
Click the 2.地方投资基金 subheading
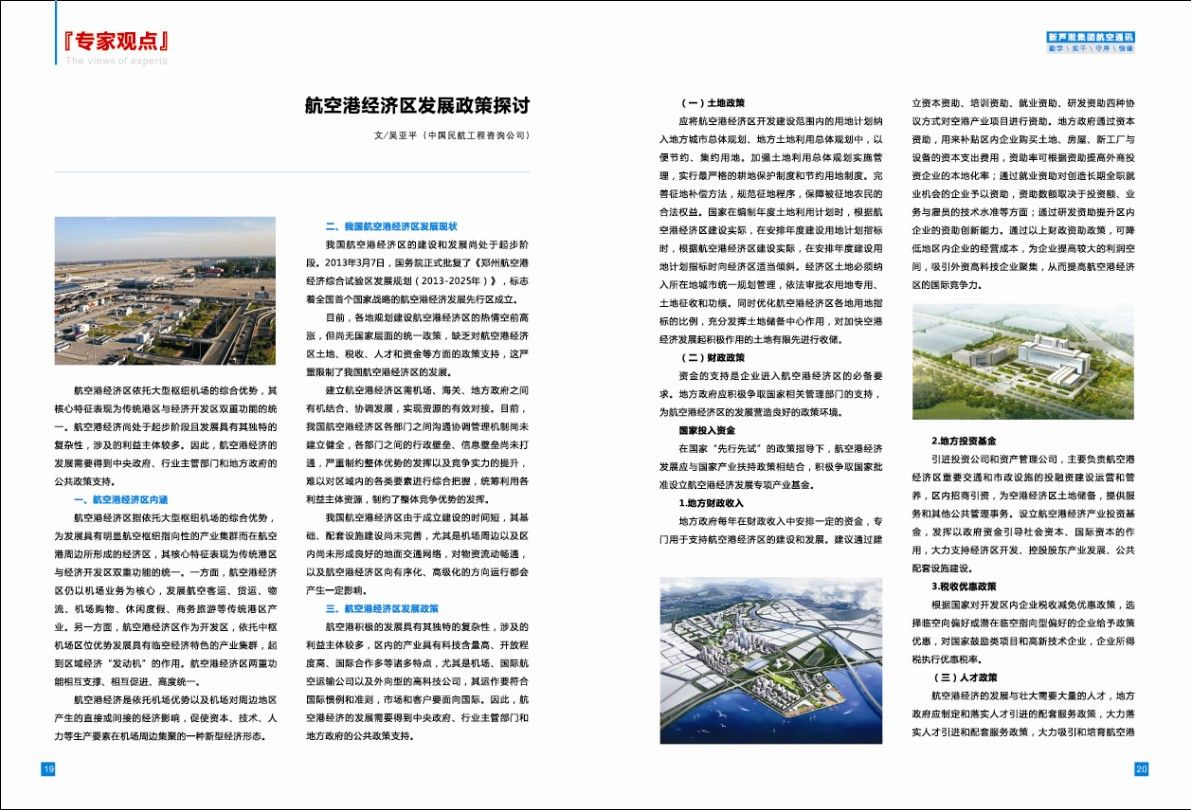pos(963,440)
